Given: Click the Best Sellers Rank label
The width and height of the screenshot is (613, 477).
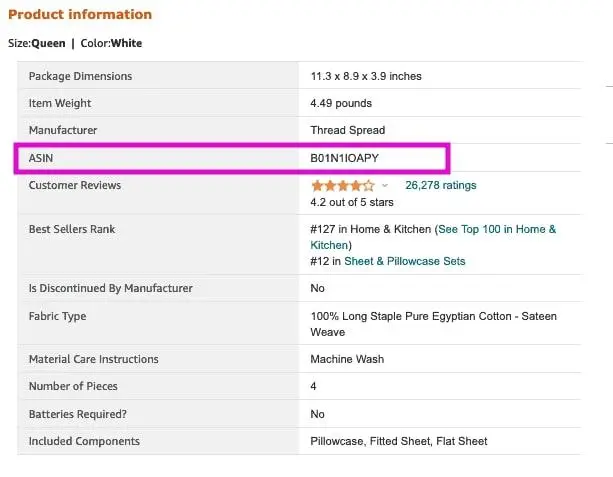Looking at the screenshot, I should click(72, 229).
